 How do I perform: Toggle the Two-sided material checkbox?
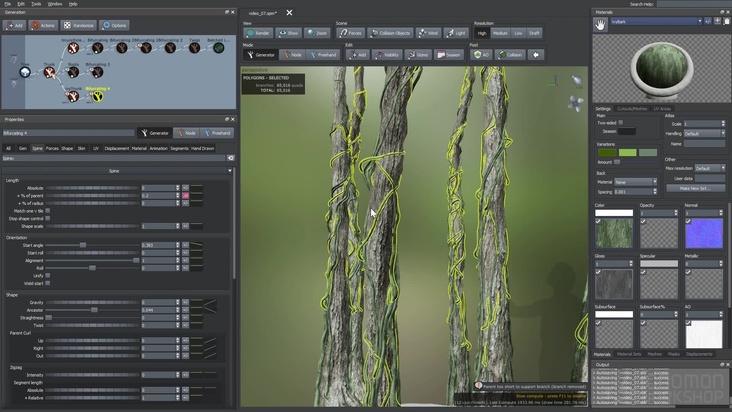(x=620, y=123)
